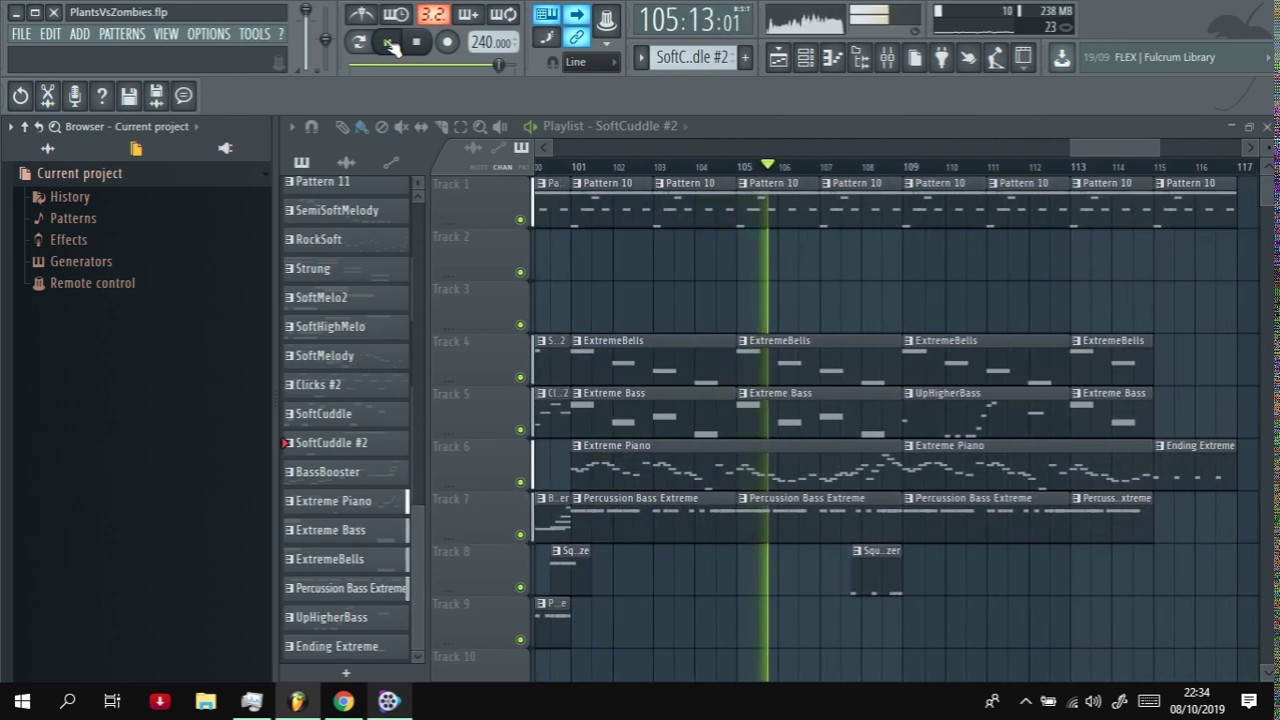Click the cut scissors toolbar icon
This screenshot has height=720, width=1280.
coord(47,96)
